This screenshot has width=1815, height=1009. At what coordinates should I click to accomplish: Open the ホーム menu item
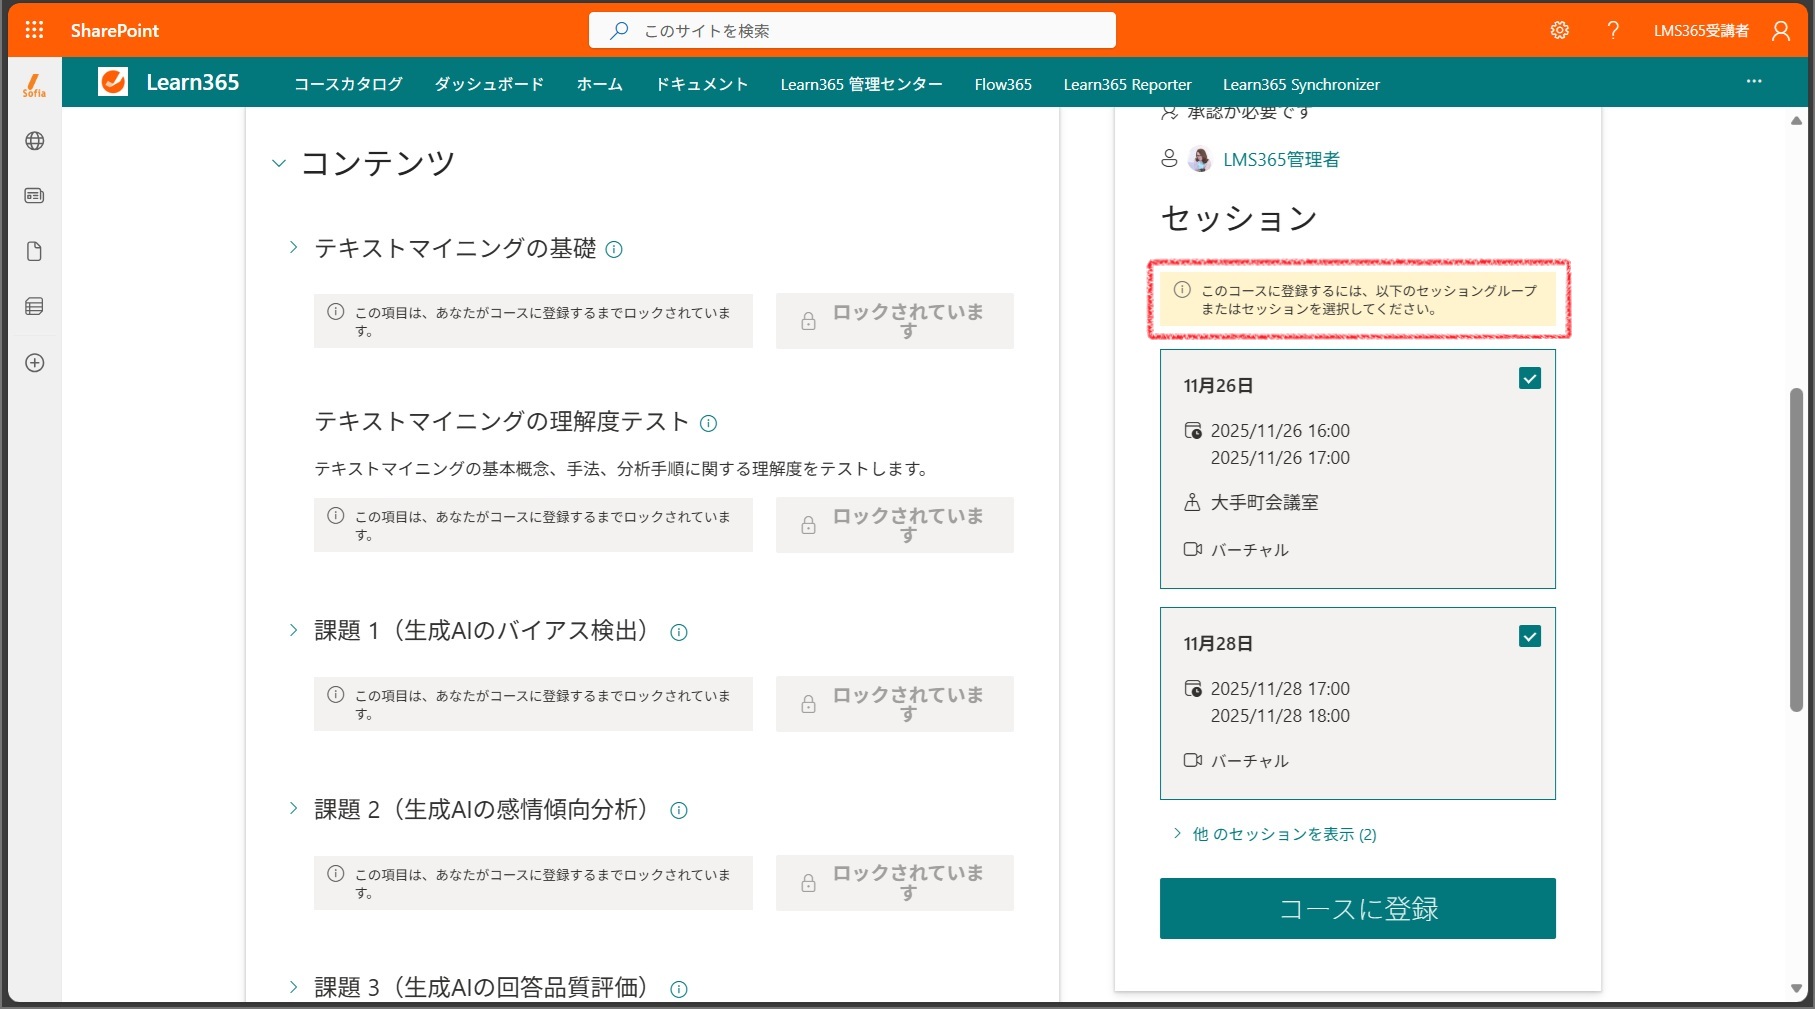pyautogui.click(x=599, y=84)
